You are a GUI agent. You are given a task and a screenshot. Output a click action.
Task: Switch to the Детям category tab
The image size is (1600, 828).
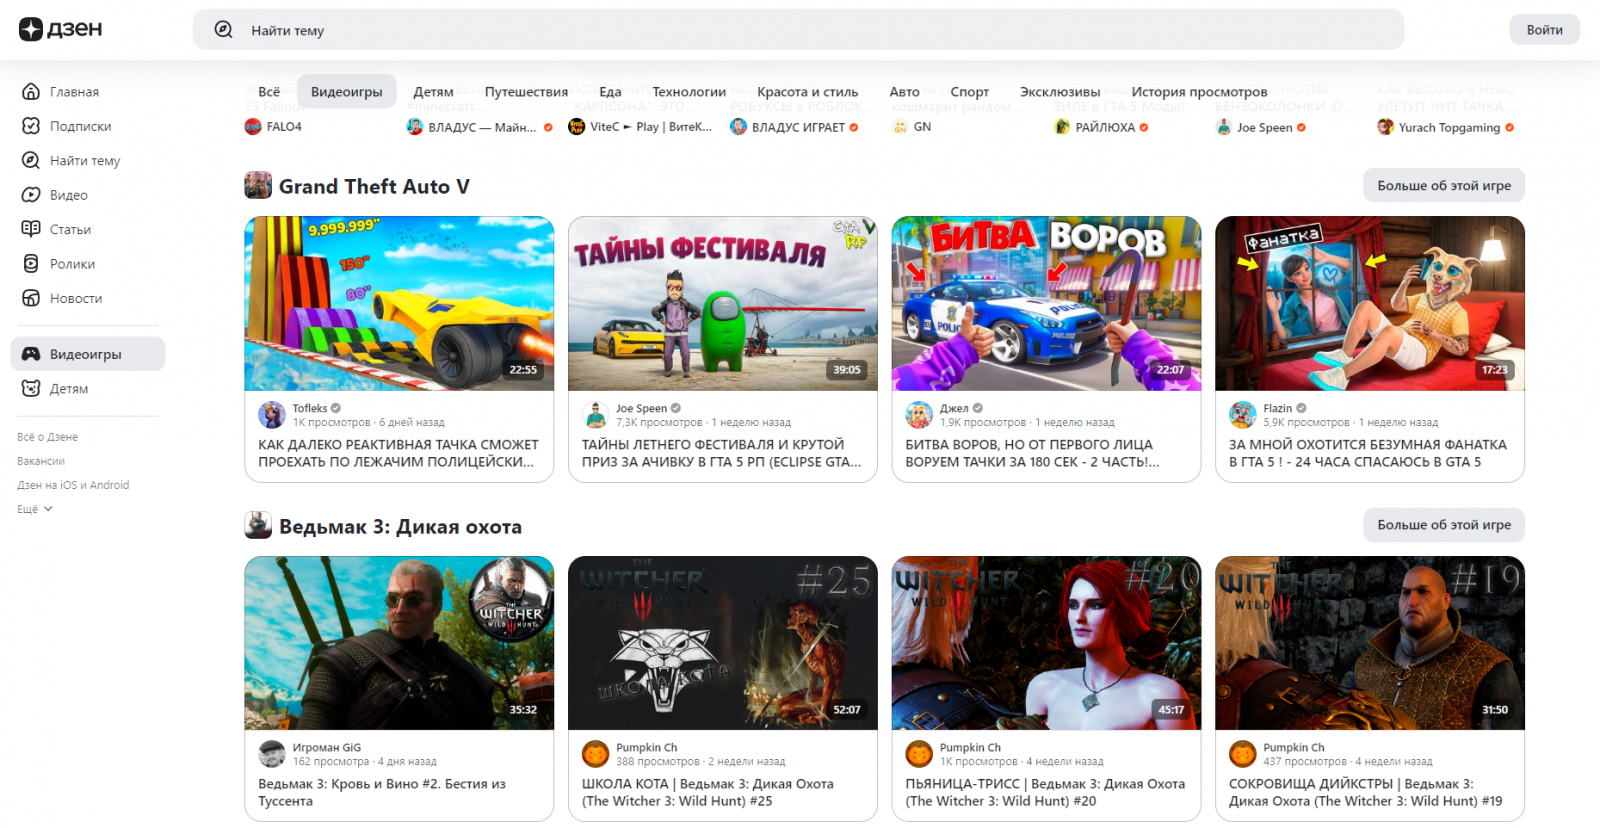tap(433, 92)
